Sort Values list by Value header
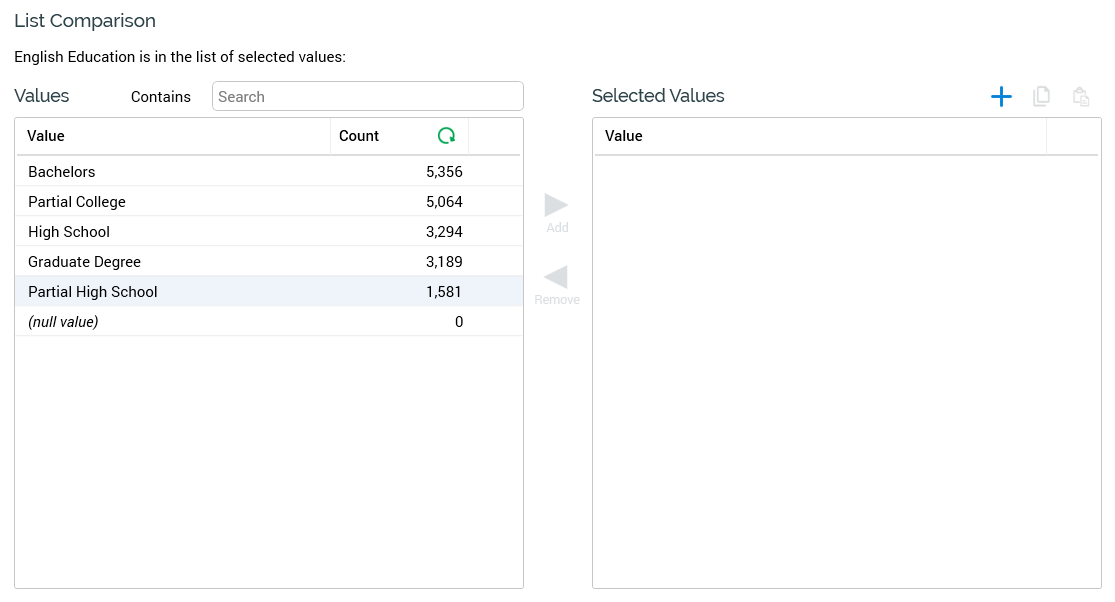1115x602 pixels. pyautogui.click(x=46, y=136)
